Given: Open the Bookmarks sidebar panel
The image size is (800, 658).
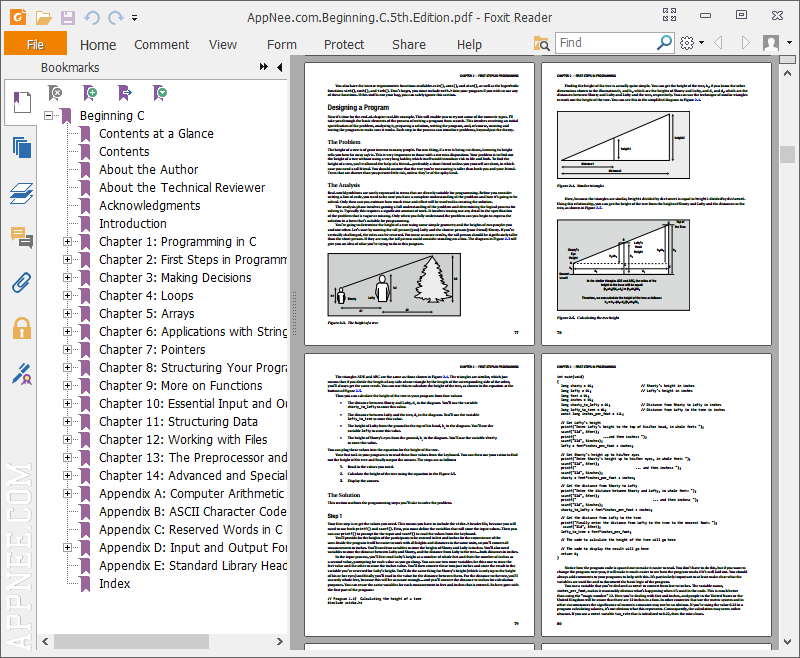Looking at the screenshot, I should (x=21, y=102).
